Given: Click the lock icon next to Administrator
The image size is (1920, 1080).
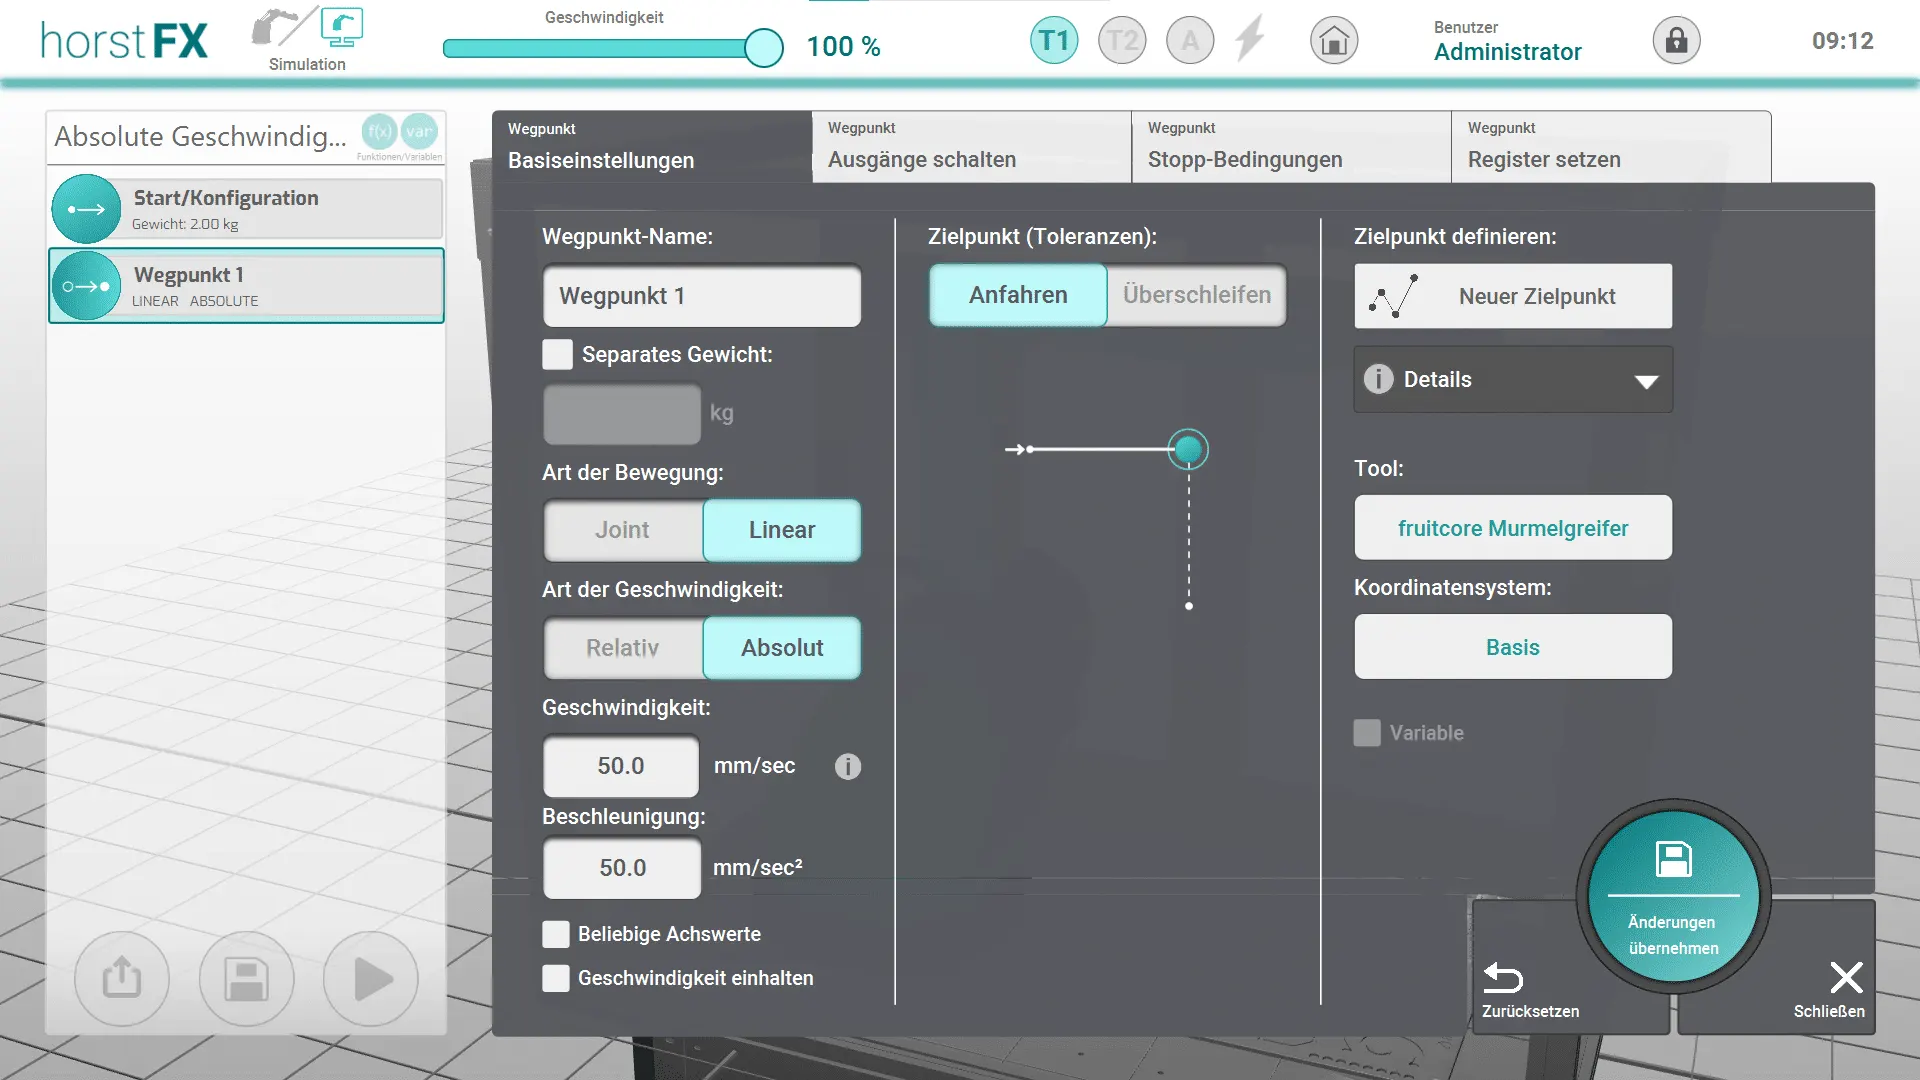Looking at the screenshot, I should pyautogui.click(x=1676, y=41).
